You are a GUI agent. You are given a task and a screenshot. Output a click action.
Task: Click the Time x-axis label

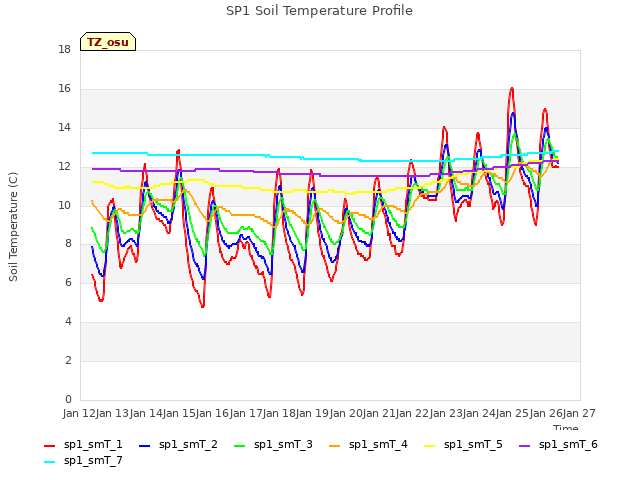[566, 428]
